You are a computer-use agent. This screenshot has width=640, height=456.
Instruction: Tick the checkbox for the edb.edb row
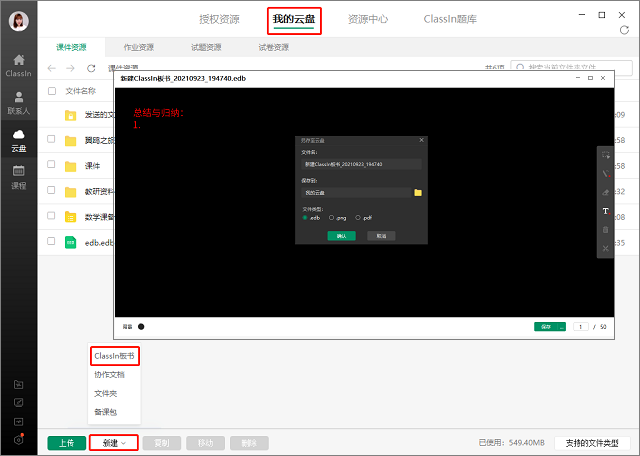(51, 241)
